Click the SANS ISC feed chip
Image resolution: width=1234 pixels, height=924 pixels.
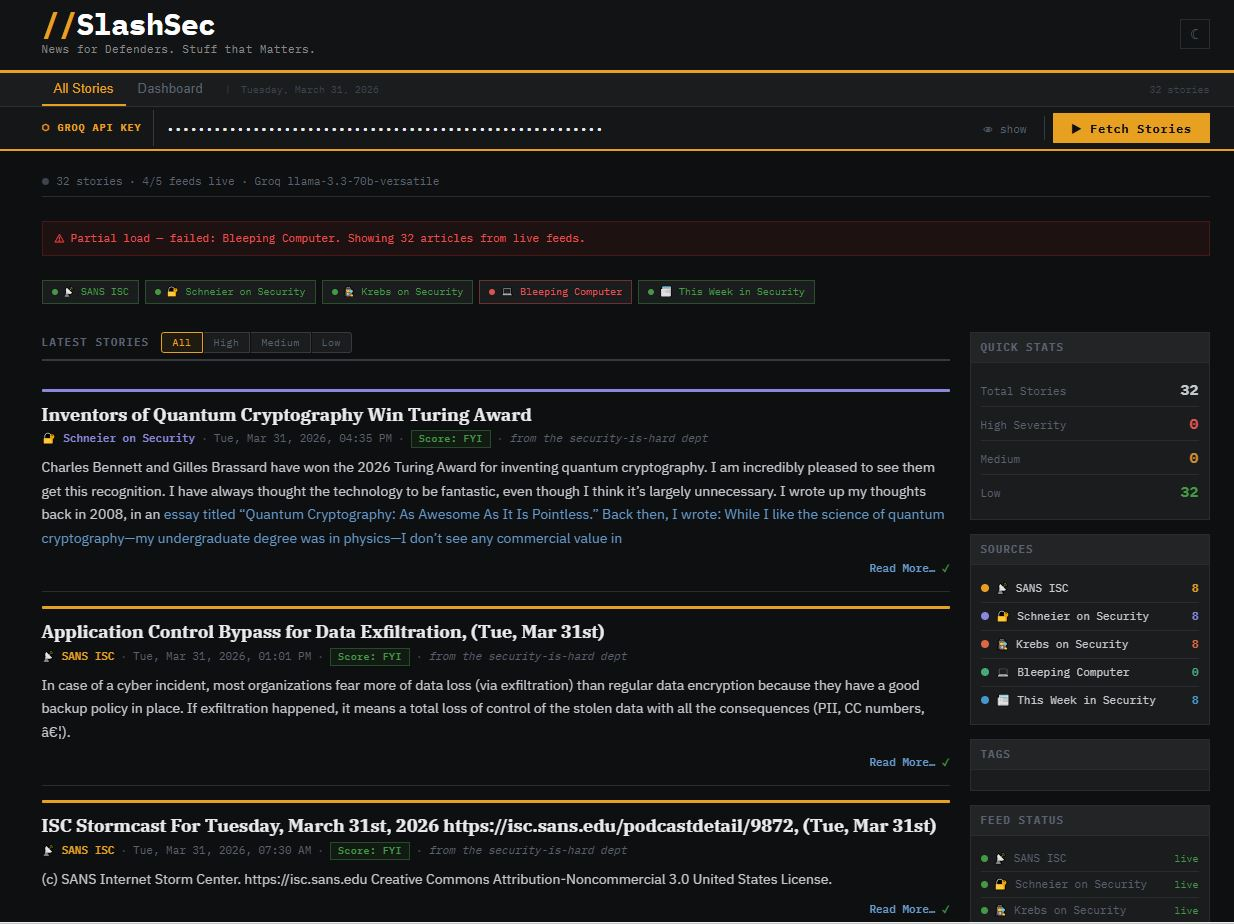pos(90,292)
